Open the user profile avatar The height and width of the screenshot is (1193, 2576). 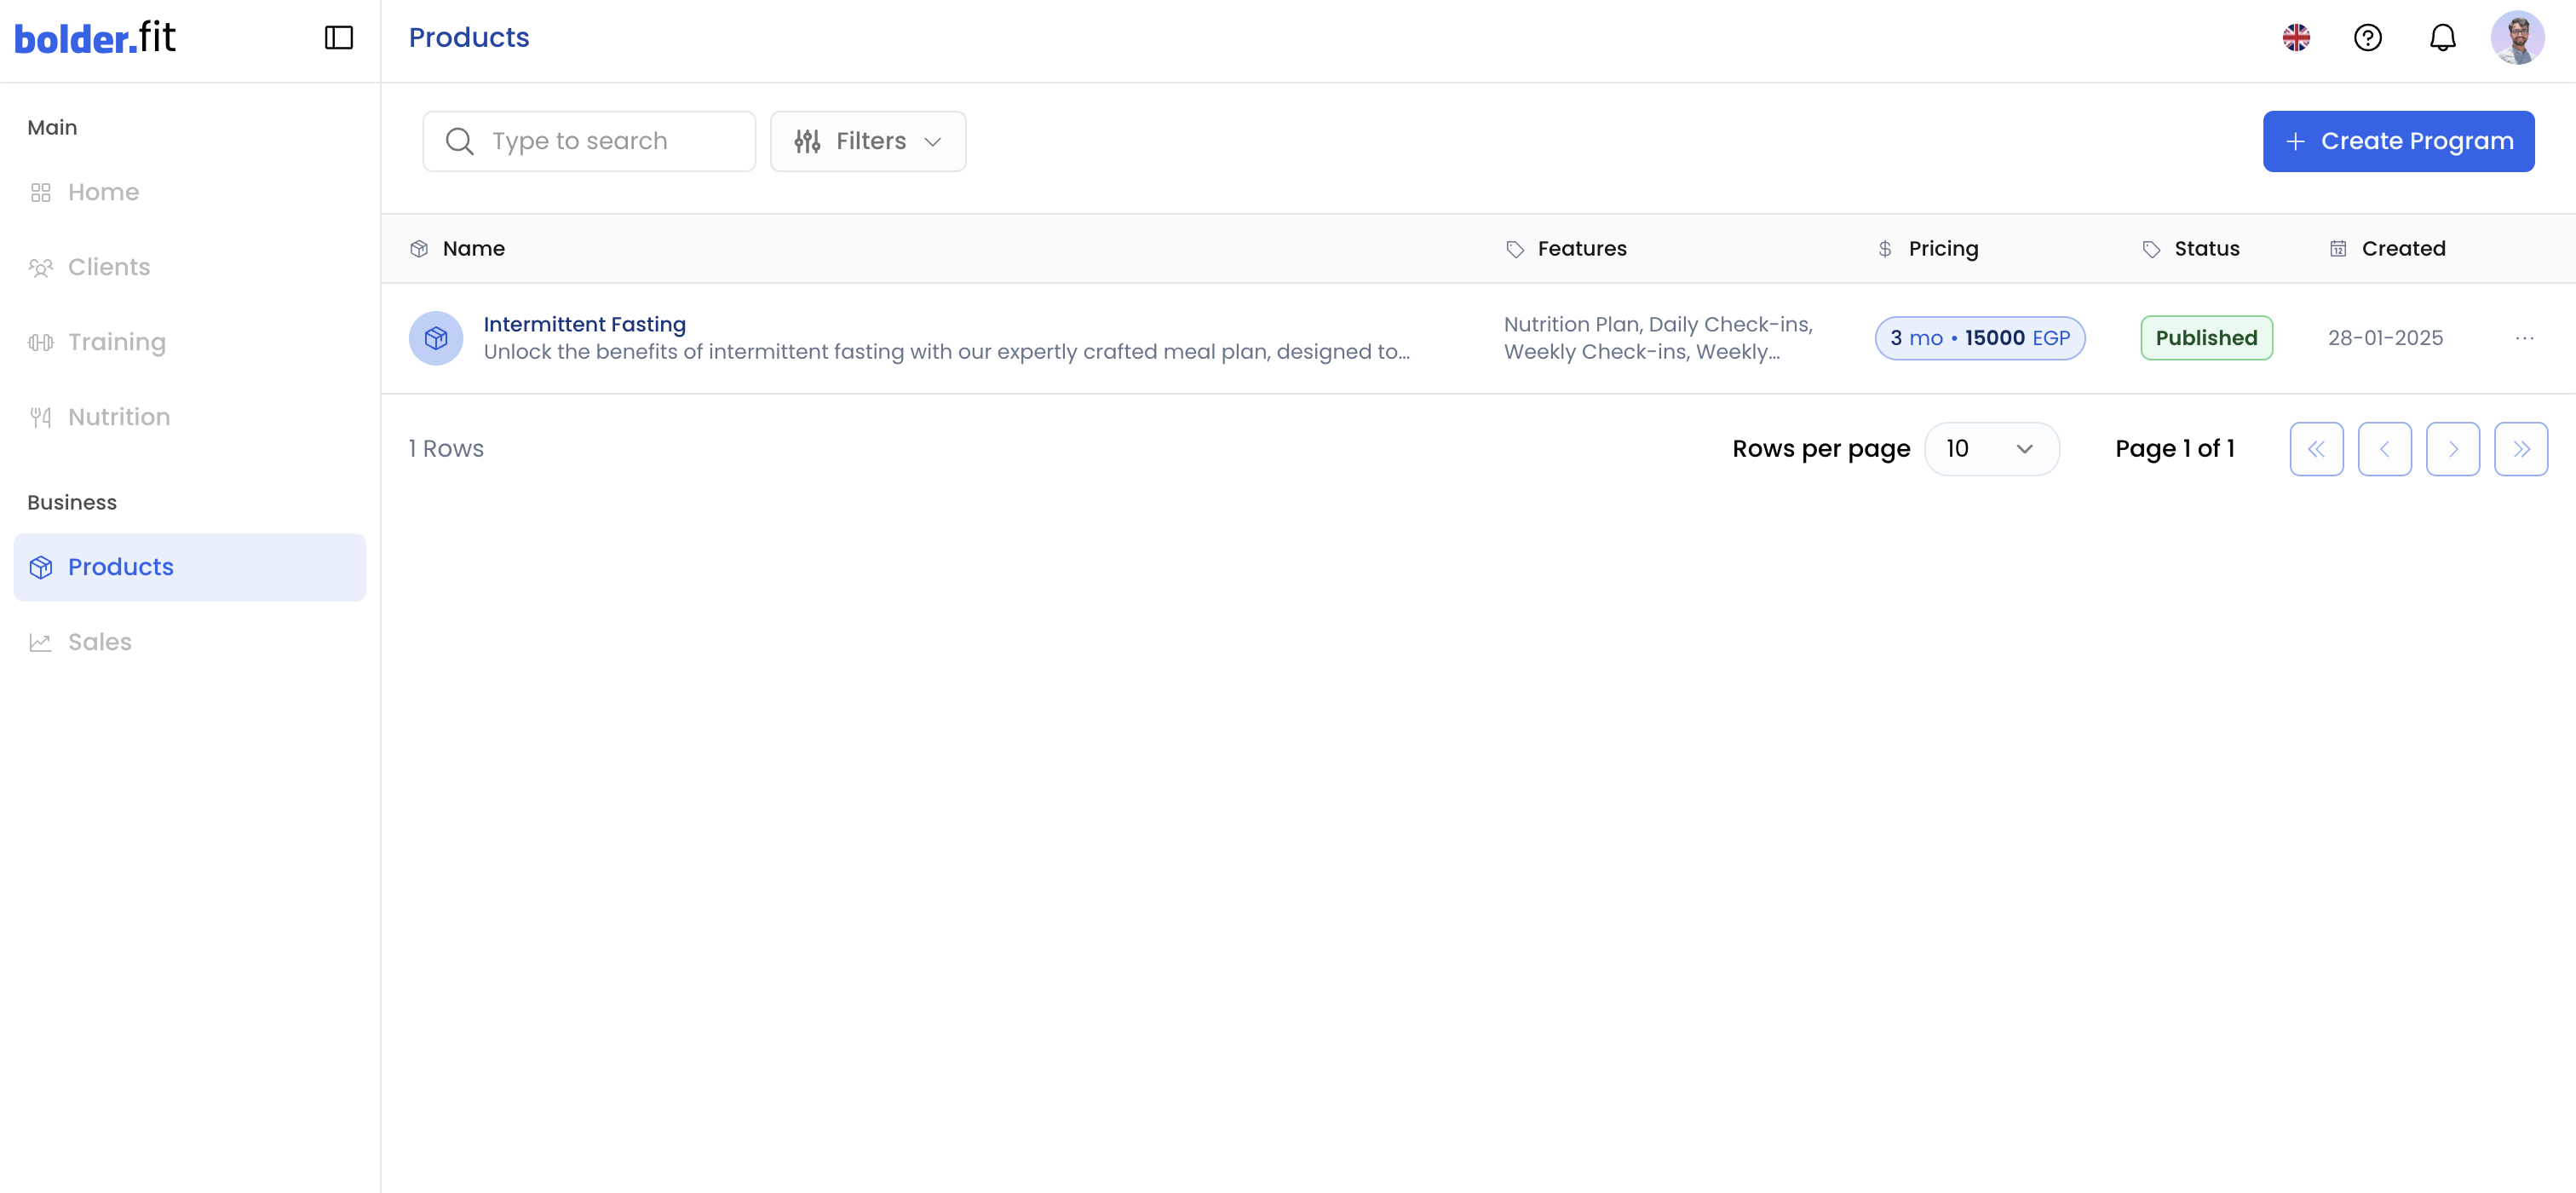coord(2517,38)
